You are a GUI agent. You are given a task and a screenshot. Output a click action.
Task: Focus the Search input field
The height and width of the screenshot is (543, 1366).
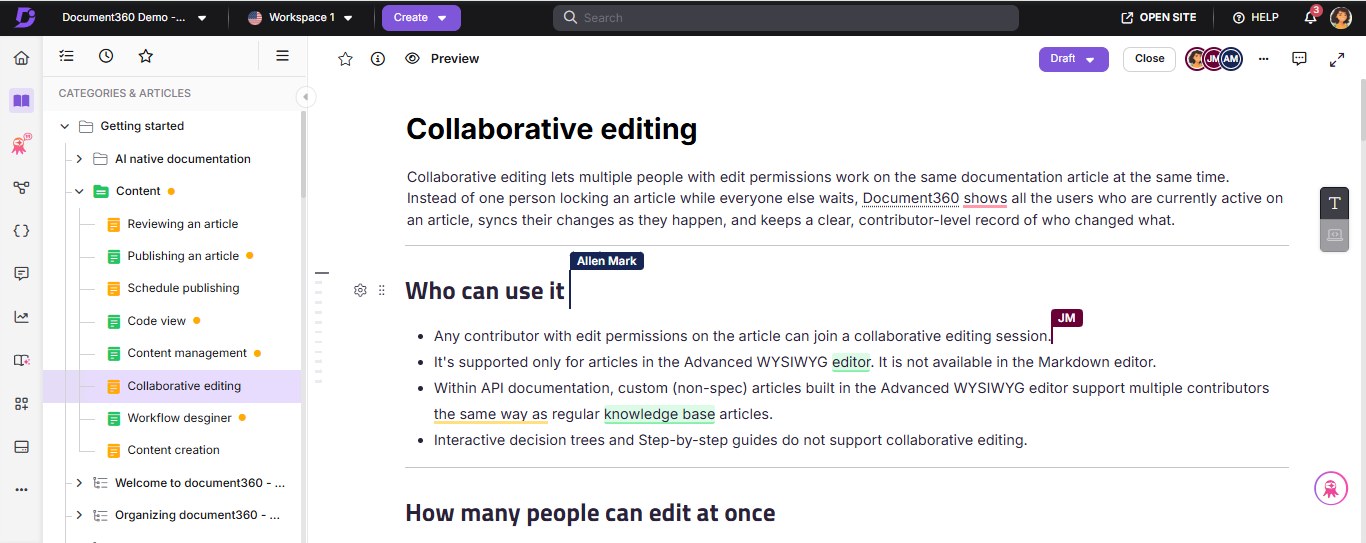click(x=786, y=18)
